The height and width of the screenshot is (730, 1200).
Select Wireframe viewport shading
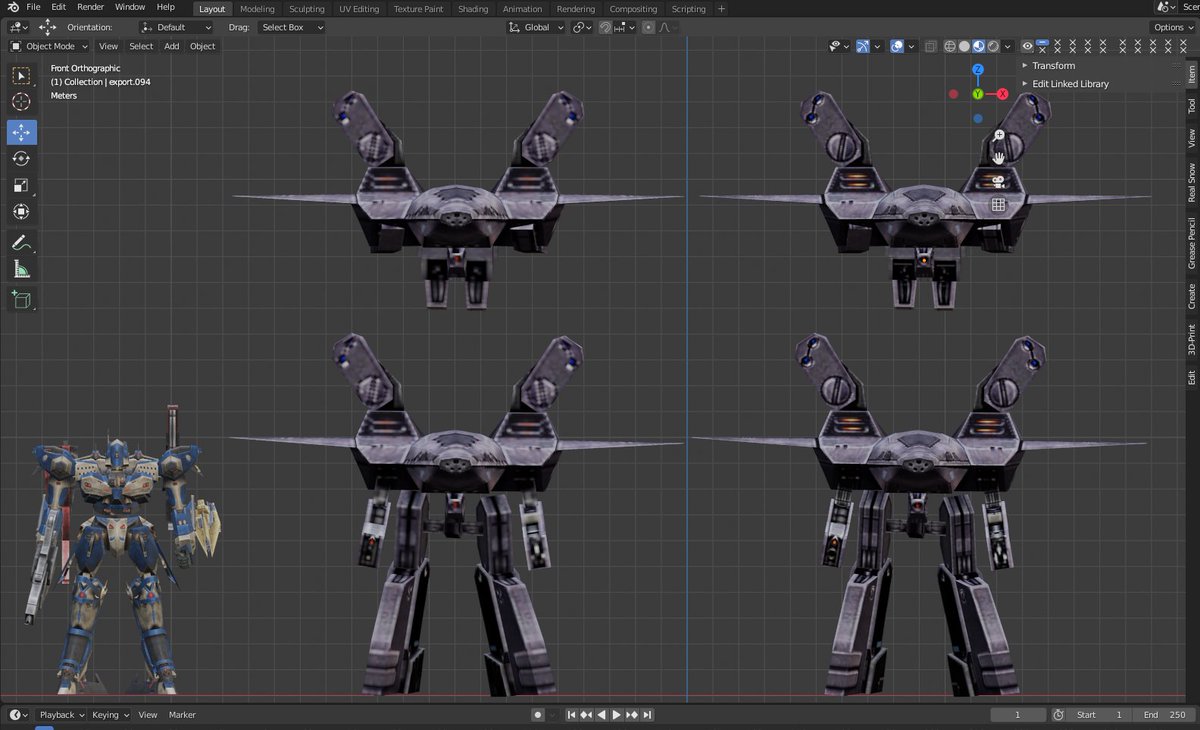tap(950, 46)
